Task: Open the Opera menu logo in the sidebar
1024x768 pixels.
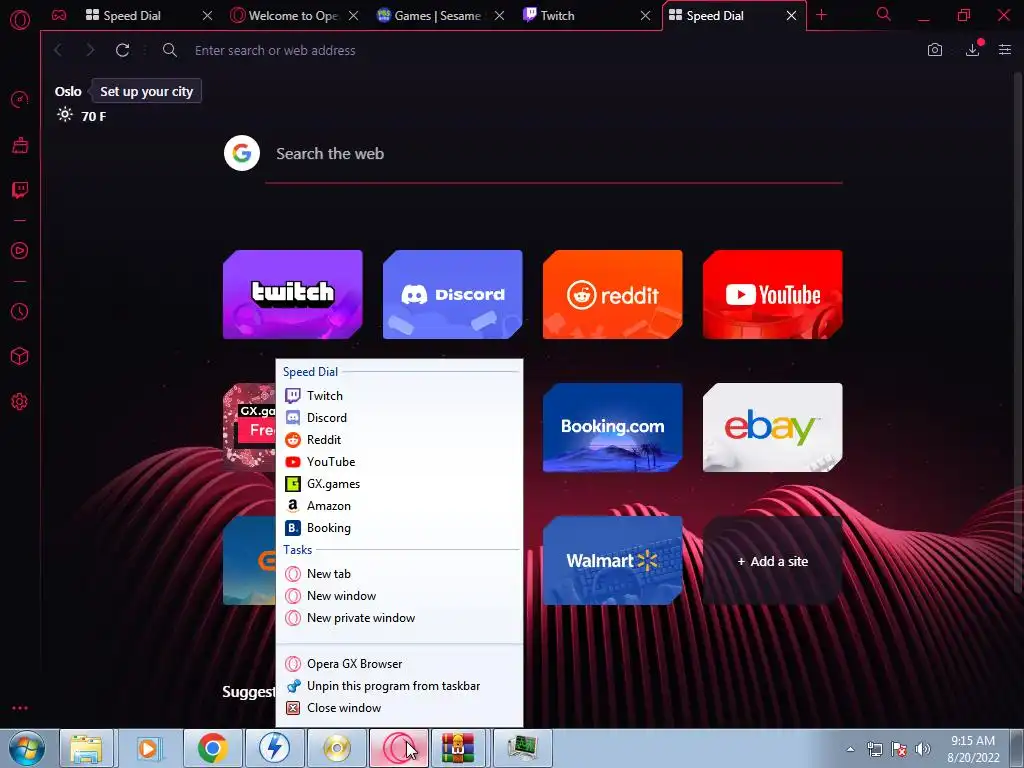Action: pos(20,19)
